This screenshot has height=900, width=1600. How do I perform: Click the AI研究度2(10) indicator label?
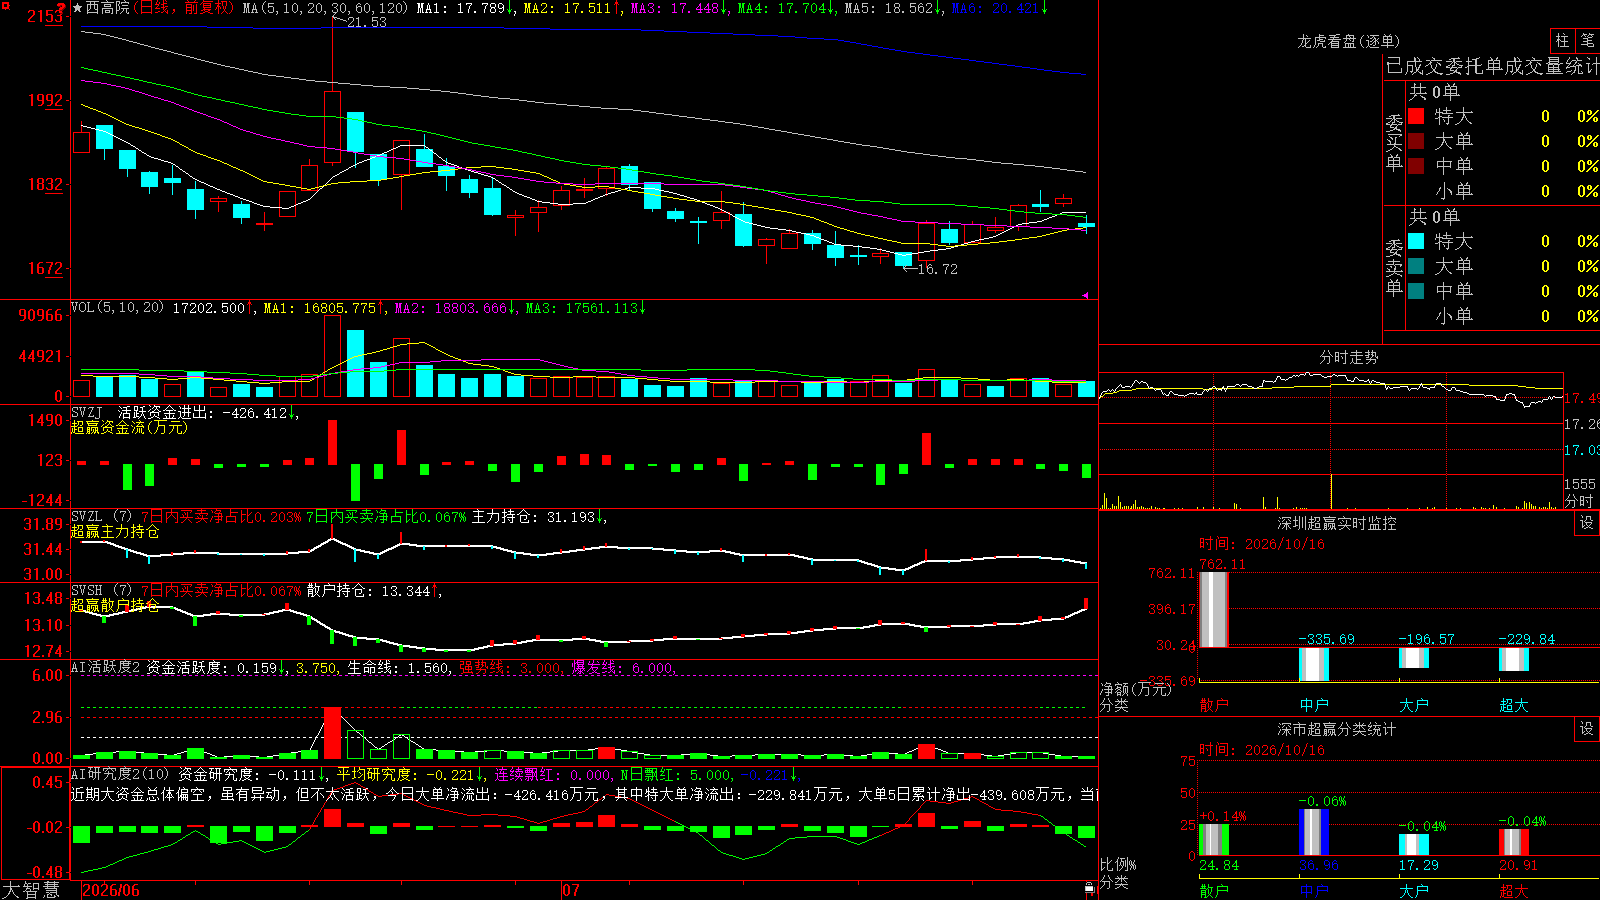pos(121,774)
